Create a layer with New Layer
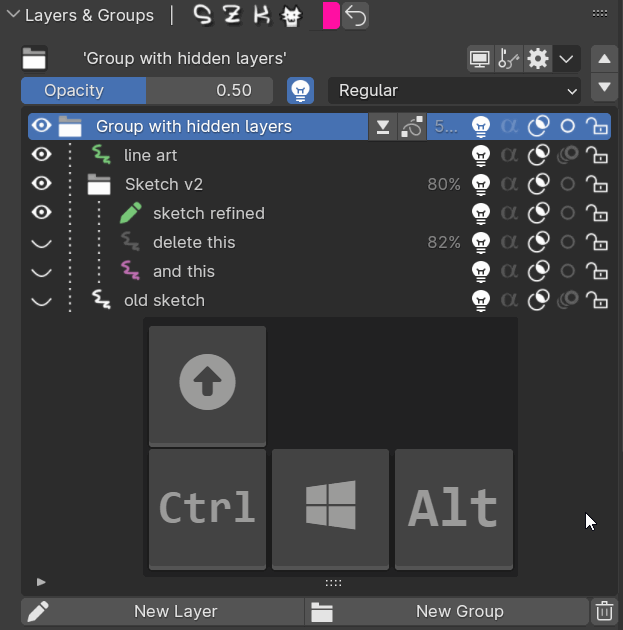Screen dimensions: 623x630 click(x=163, y=612)
